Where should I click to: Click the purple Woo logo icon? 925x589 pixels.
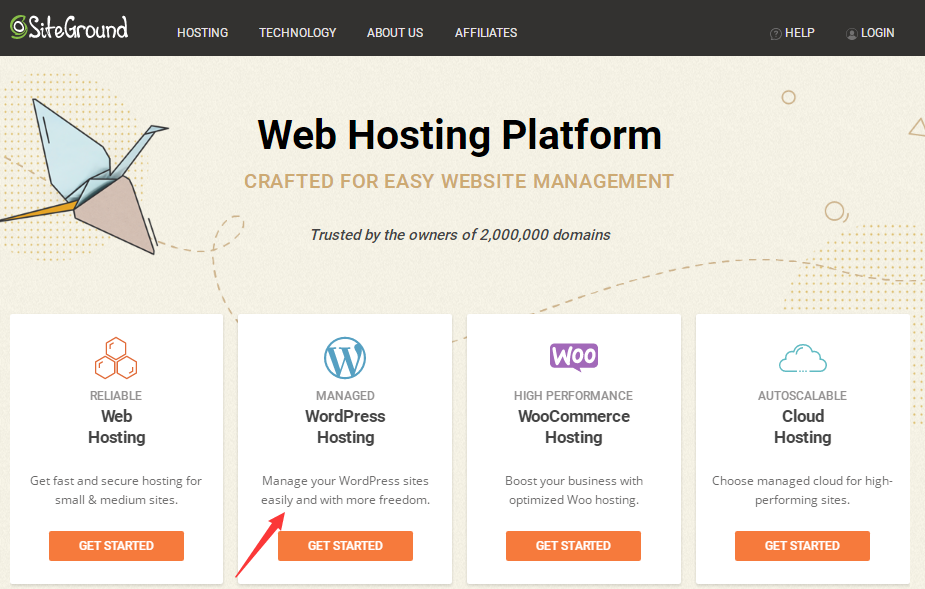click(573, 356)
